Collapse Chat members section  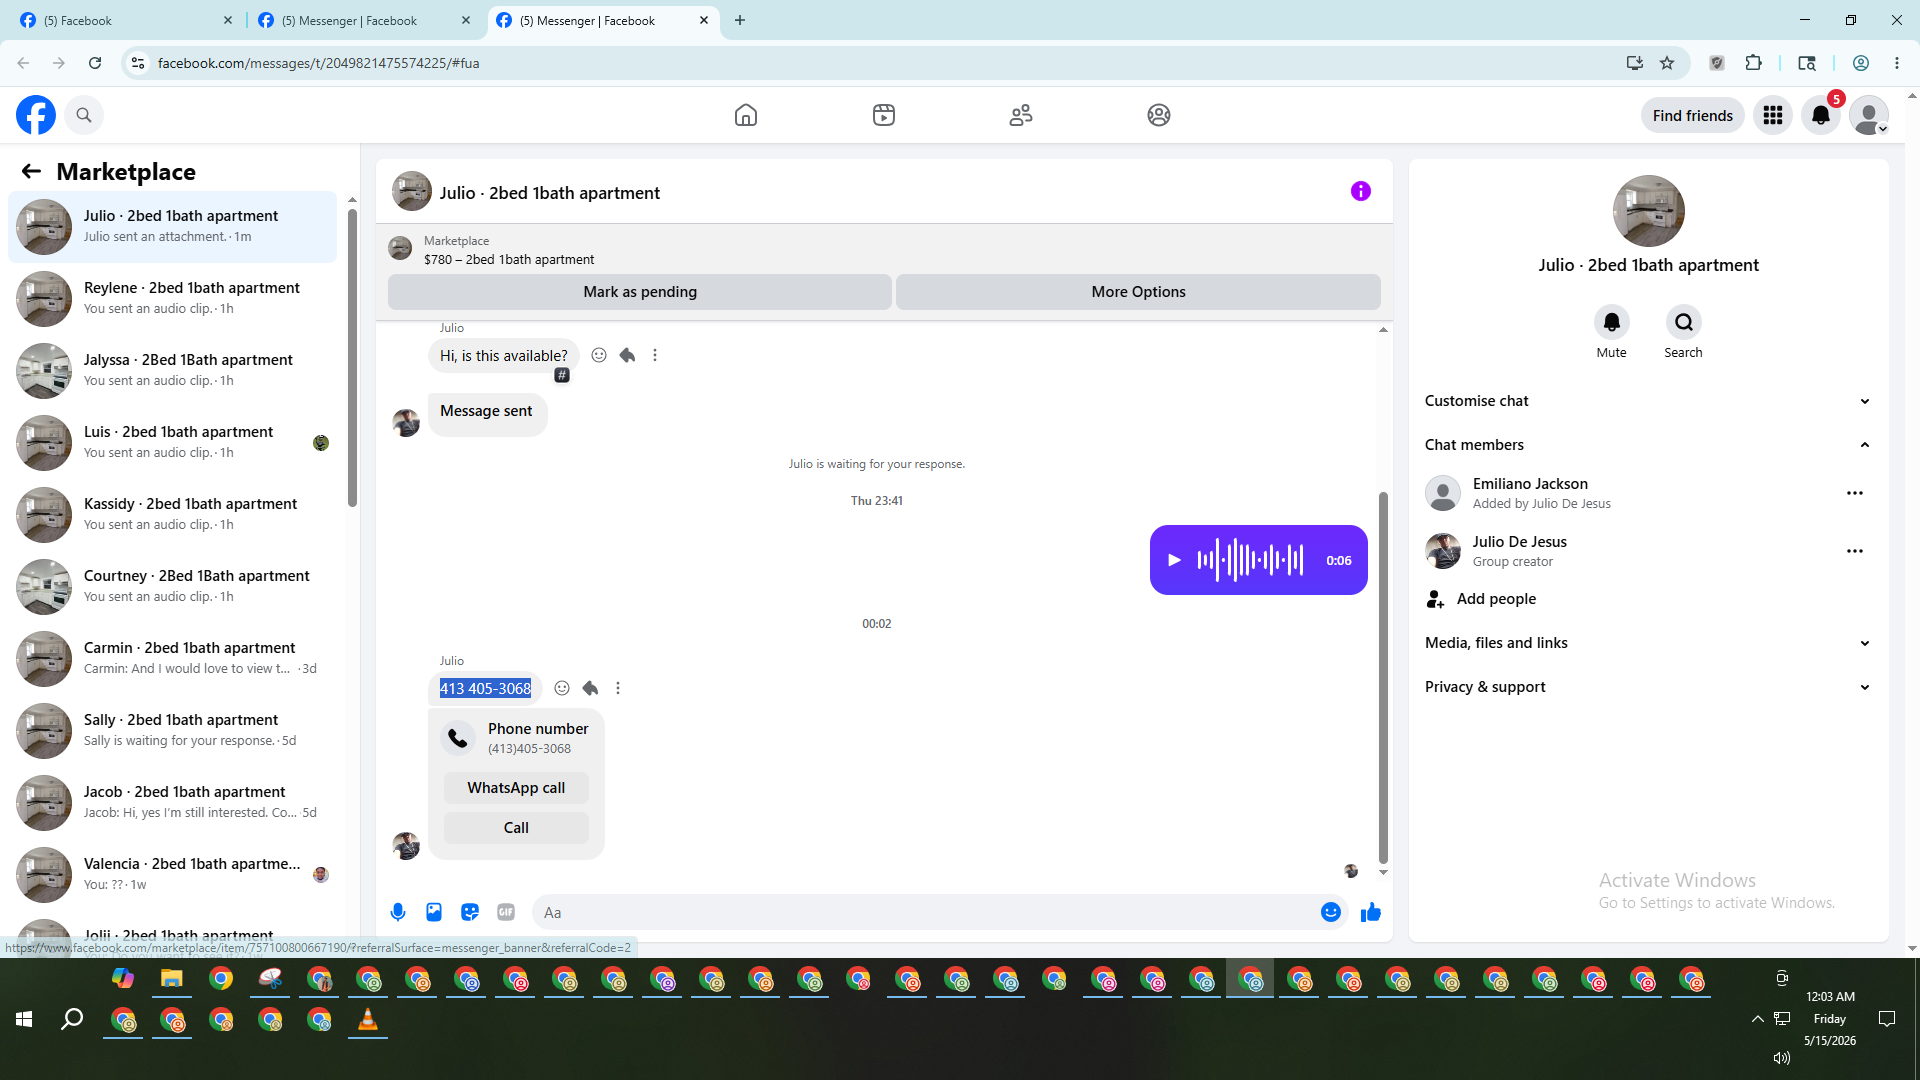pyautogui.click(x=1648, y=445)
